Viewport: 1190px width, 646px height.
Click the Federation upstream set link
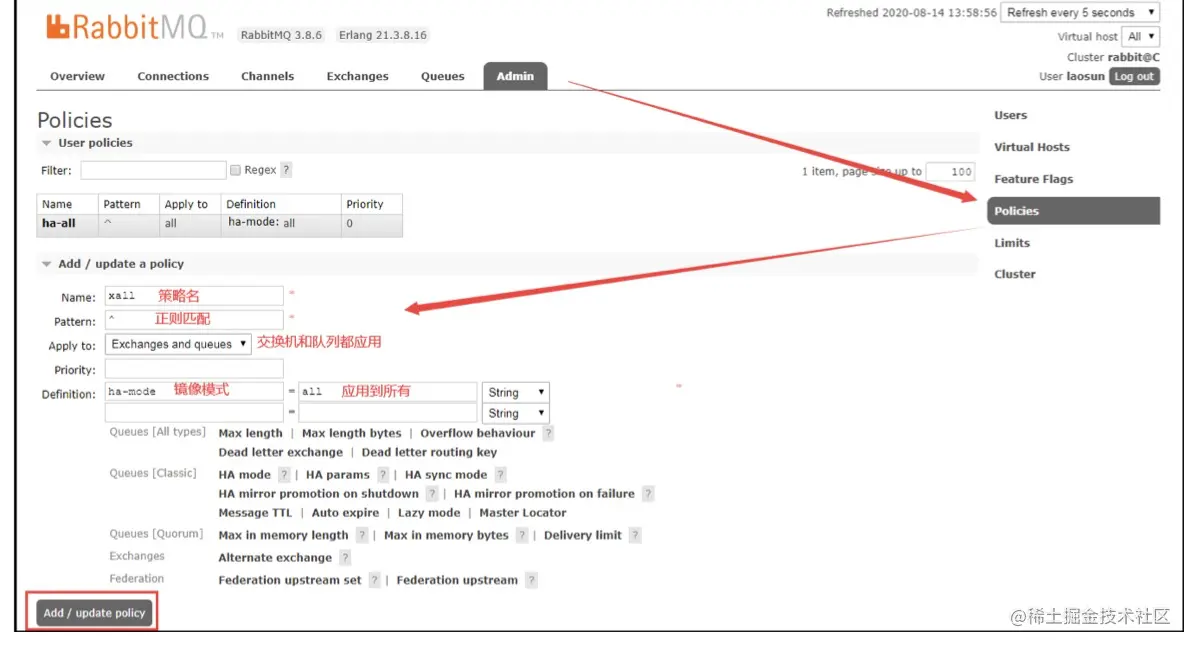tap(289, 580)
